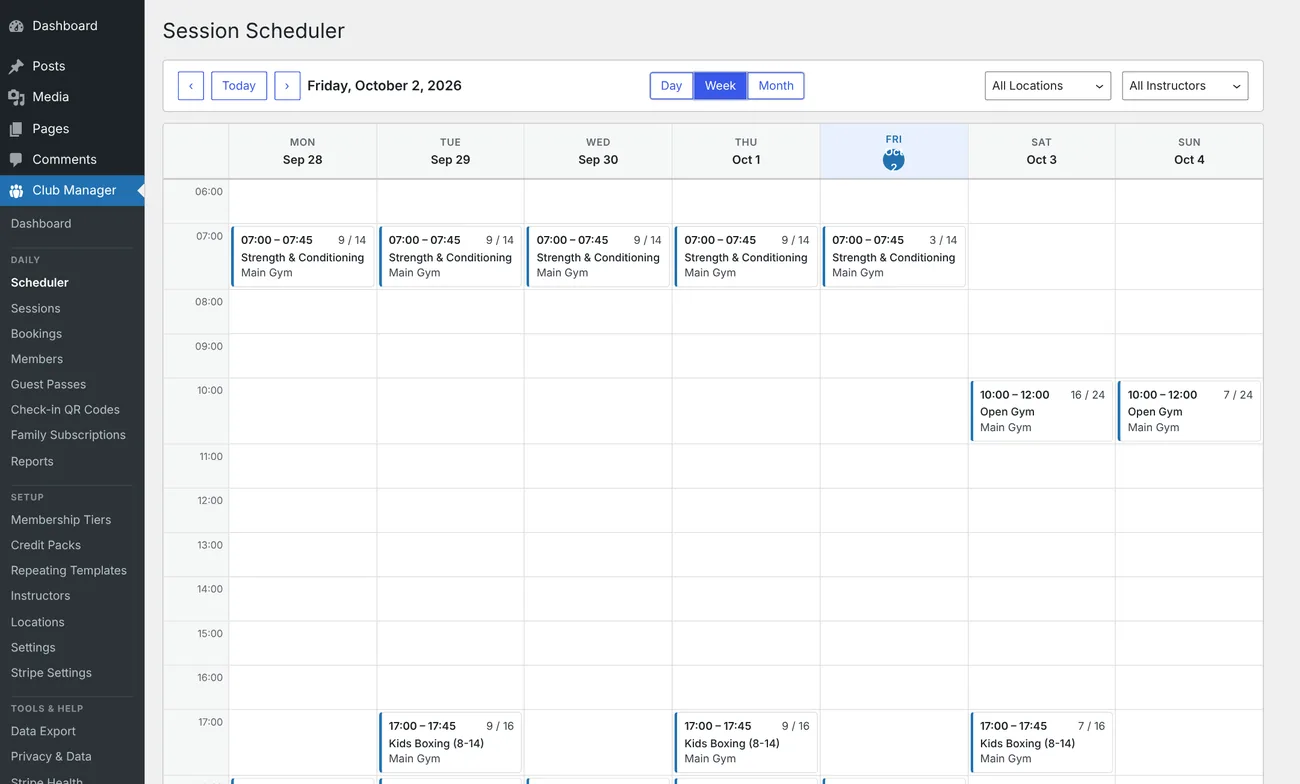Image resolution: width=1300 pixels, height=784 pixels.
Task: Open Privacy & Data page
Action: click(51, 757)
